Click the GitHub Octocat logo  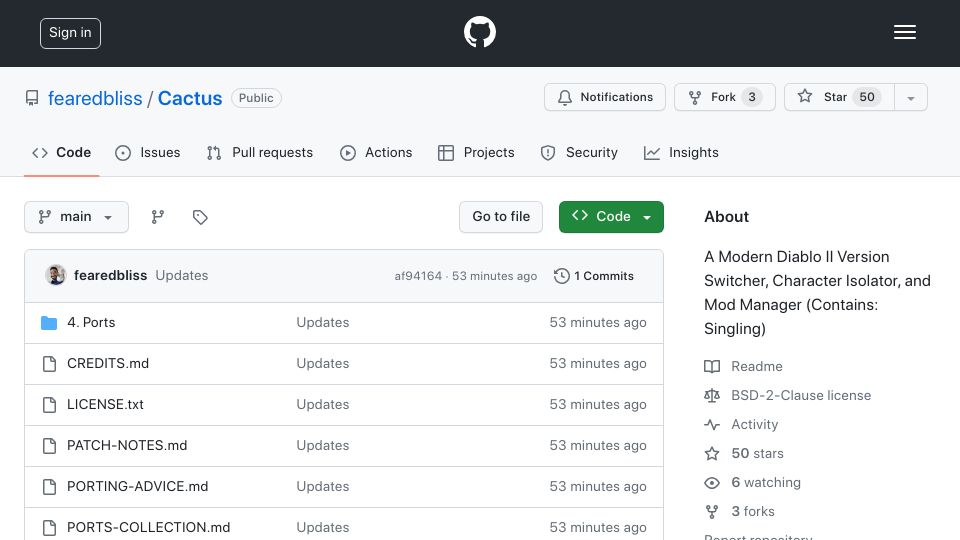point(479,32)
